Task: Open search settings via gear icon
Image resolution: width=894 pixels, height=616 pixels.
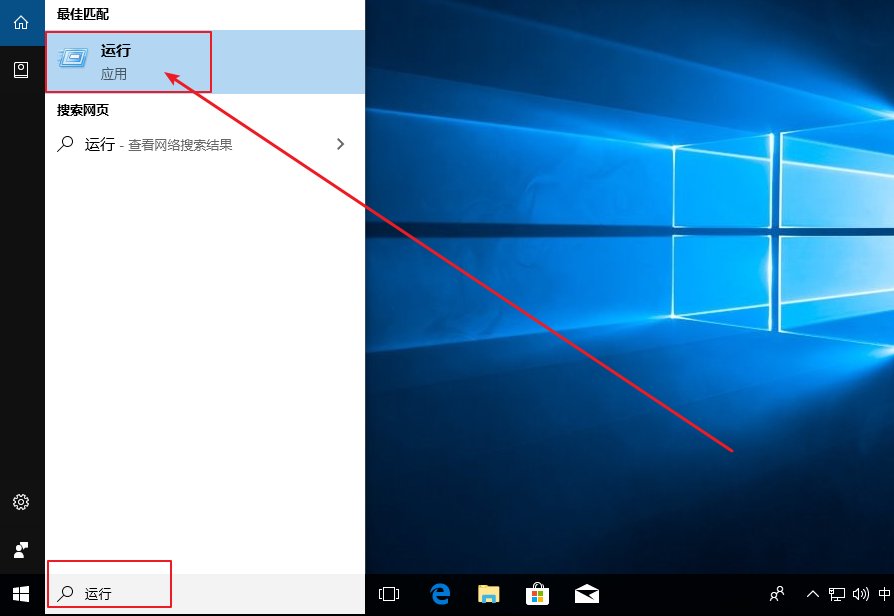Action: 21,501
